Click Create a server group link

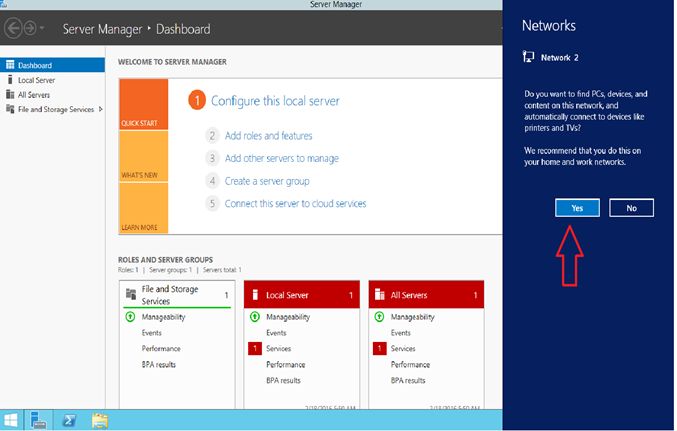[x=267, y=181]
